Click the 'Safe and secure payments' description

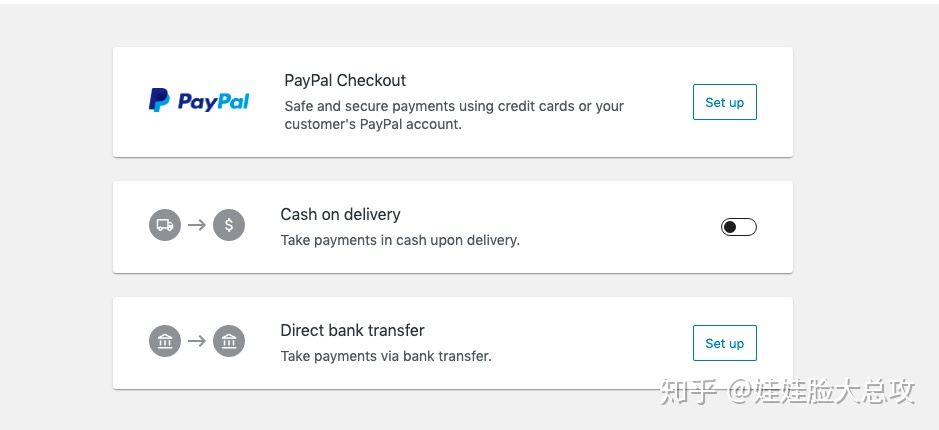454,115
